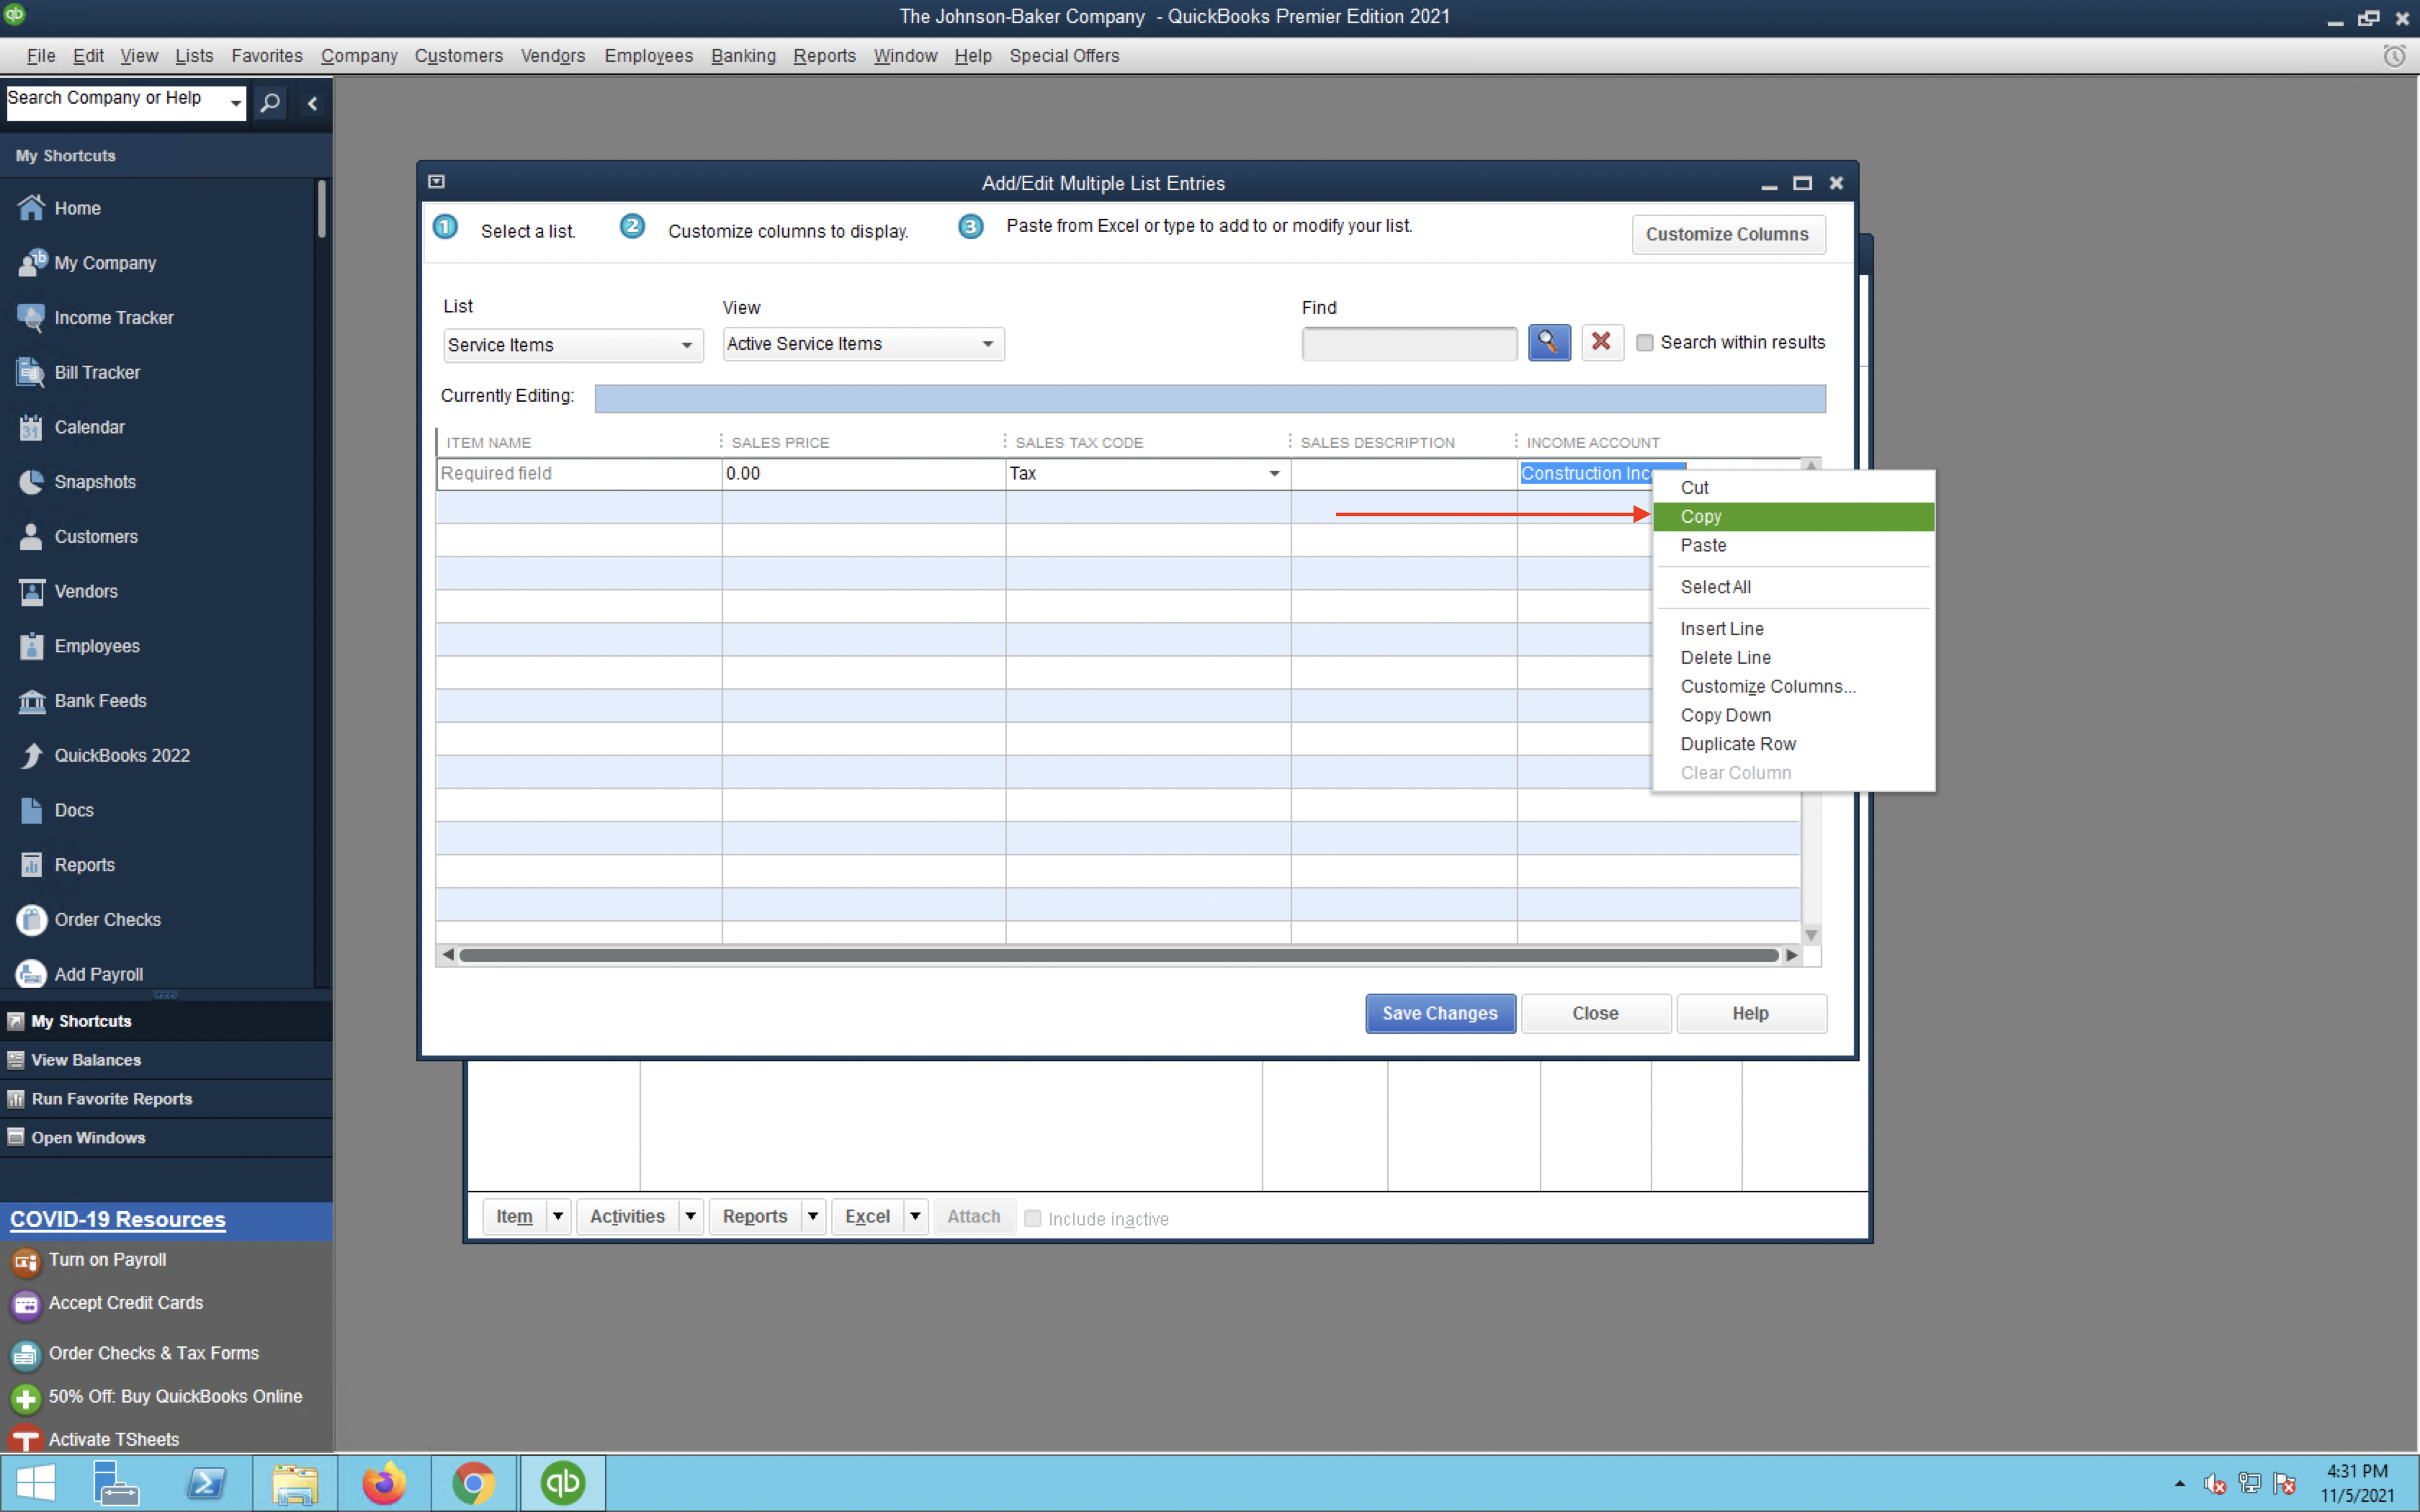
Task: Choose Select All in the context menu
Action: click(x=1793, y=588)
